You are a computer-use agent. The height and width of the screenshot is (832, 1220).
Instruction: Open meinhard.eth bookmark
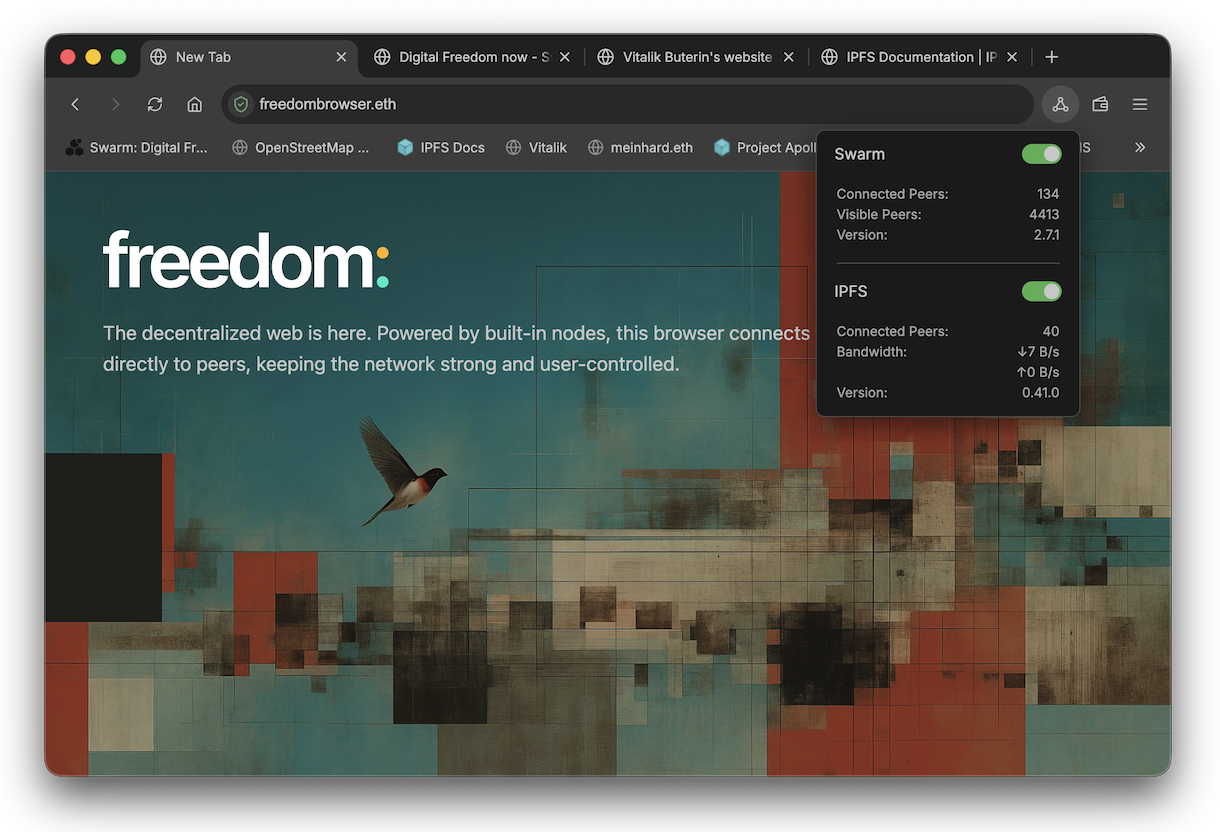640,147
